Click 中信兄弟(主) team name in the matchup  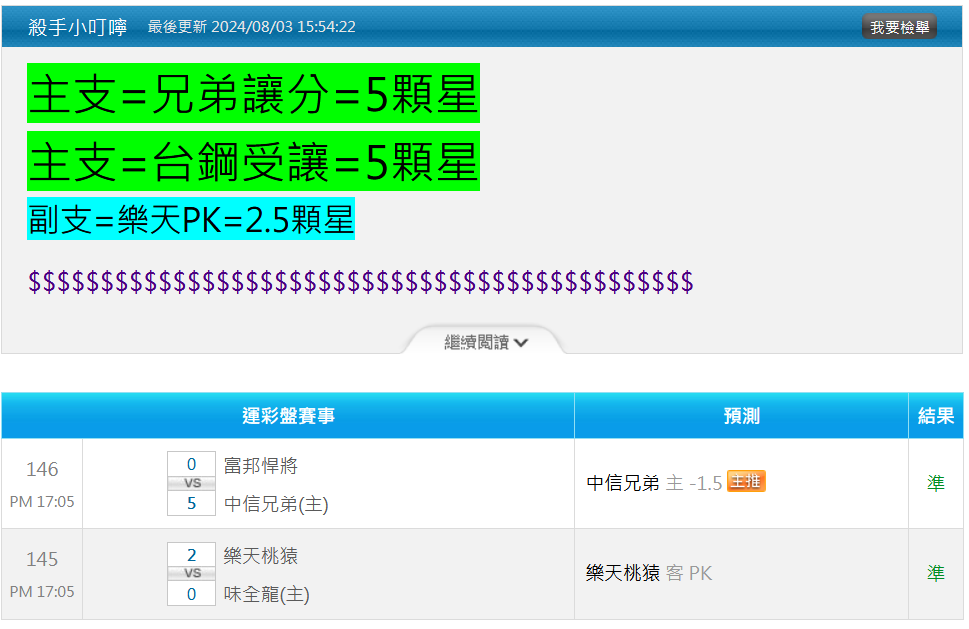coord(276,504)
